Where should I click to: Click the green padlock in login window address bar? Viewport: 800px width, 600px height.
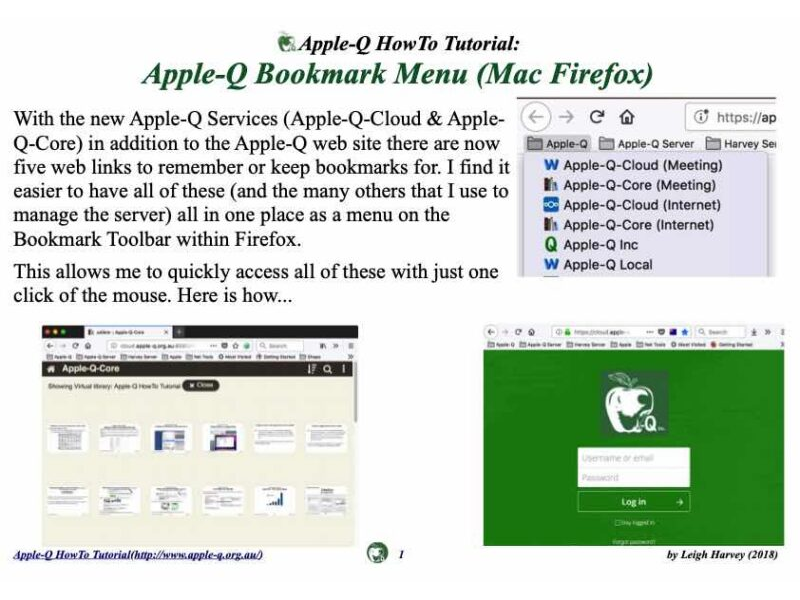click(567, 332)
